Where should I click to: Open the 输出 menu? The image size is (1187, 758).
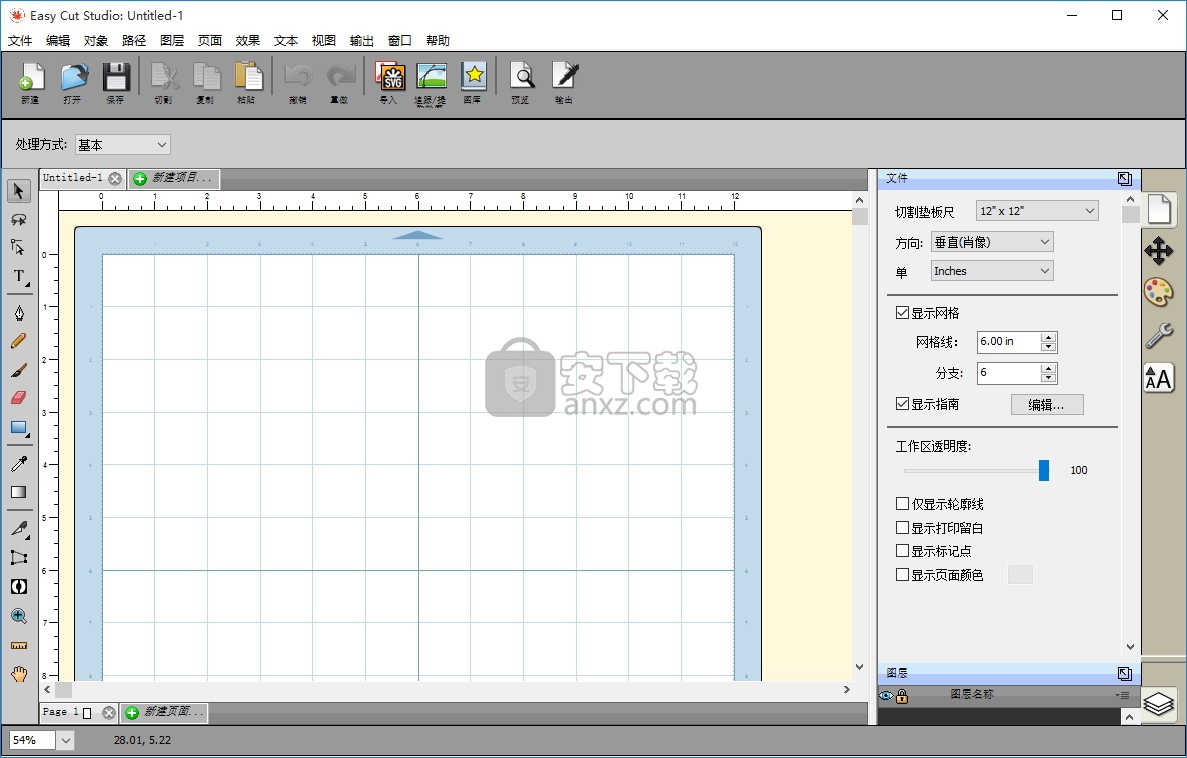tap(362, 40)
